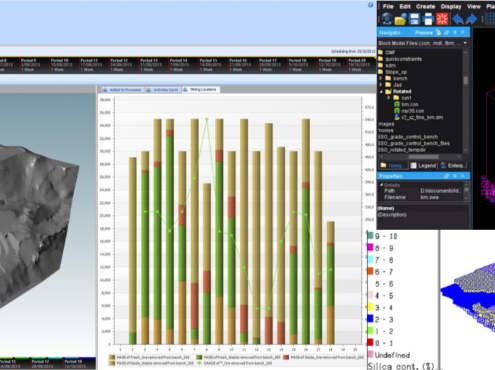Viewport: 495px width, 370px height.
Task: Switch to the Activities Gantt tab
Action: tap(164, 90)
